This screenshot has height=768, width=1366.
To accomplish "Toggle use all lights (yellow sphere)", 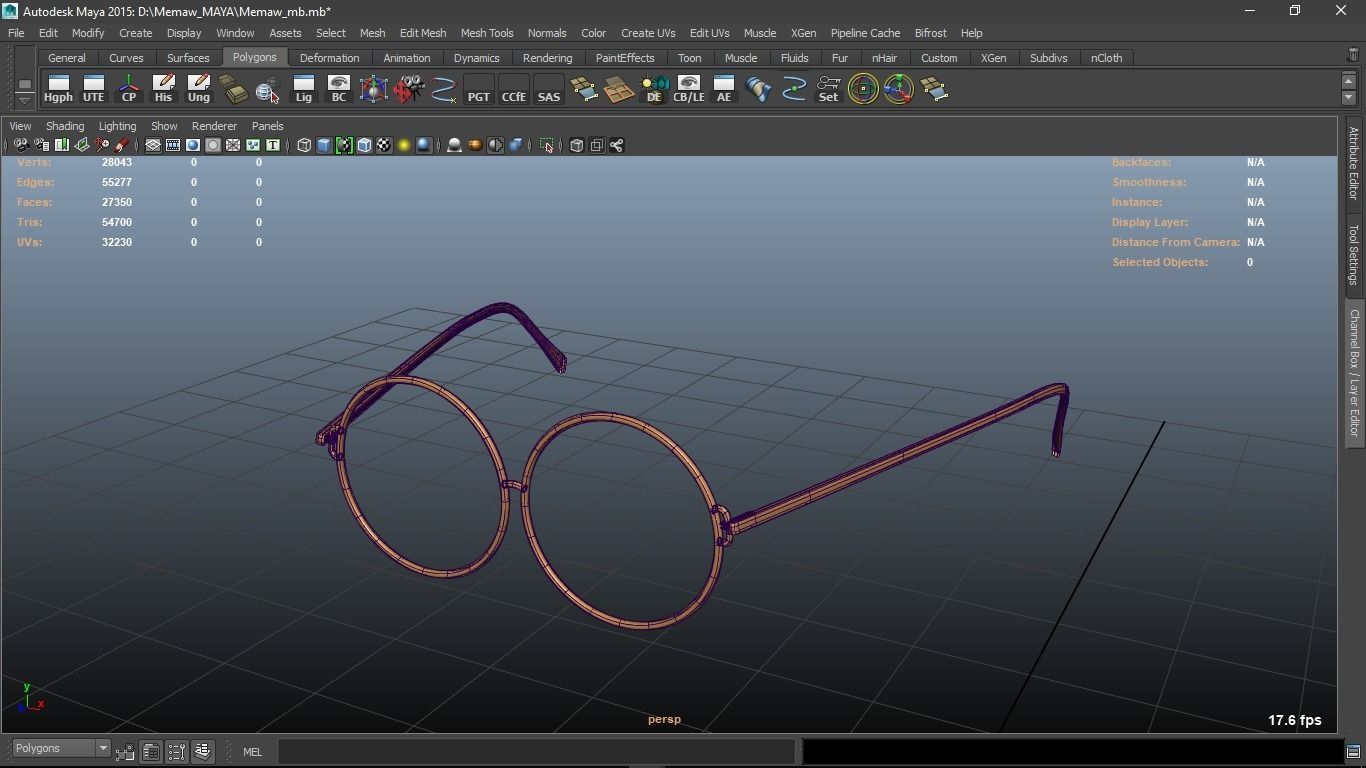I will click(x=404, y=145).
